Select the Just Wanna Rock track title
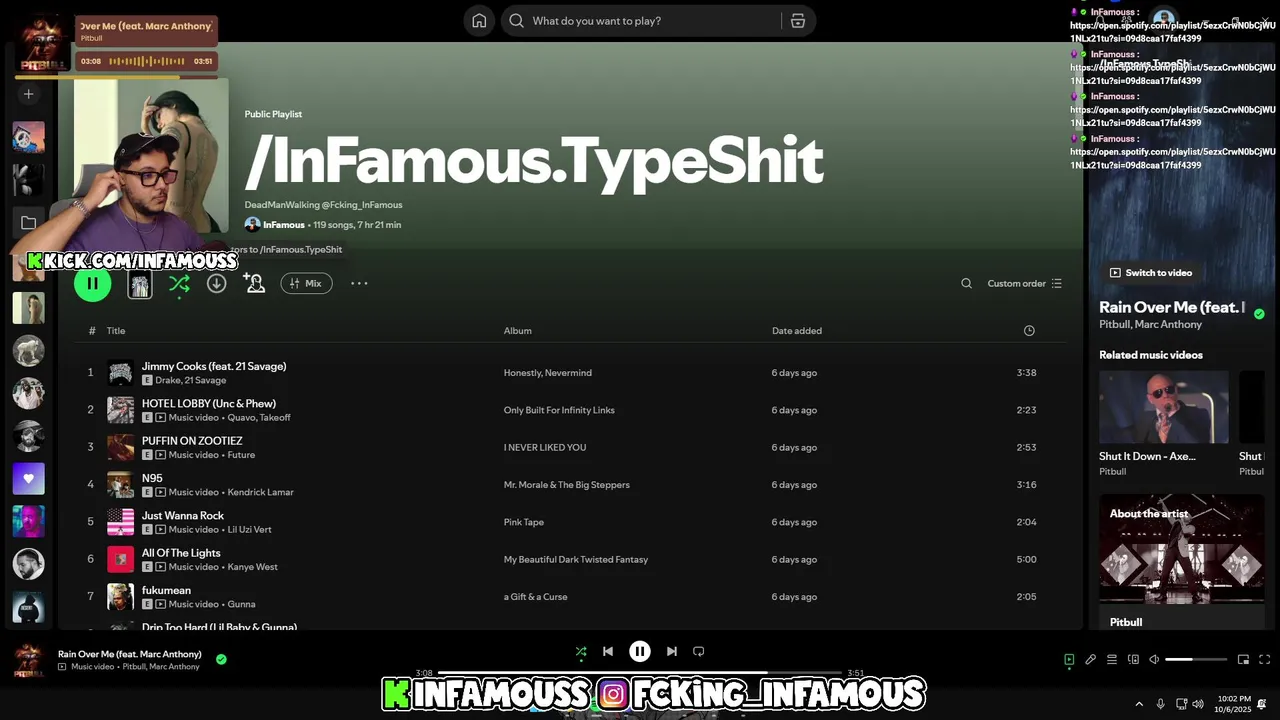This screenshot has width=1280, height=720. (183, 515)
